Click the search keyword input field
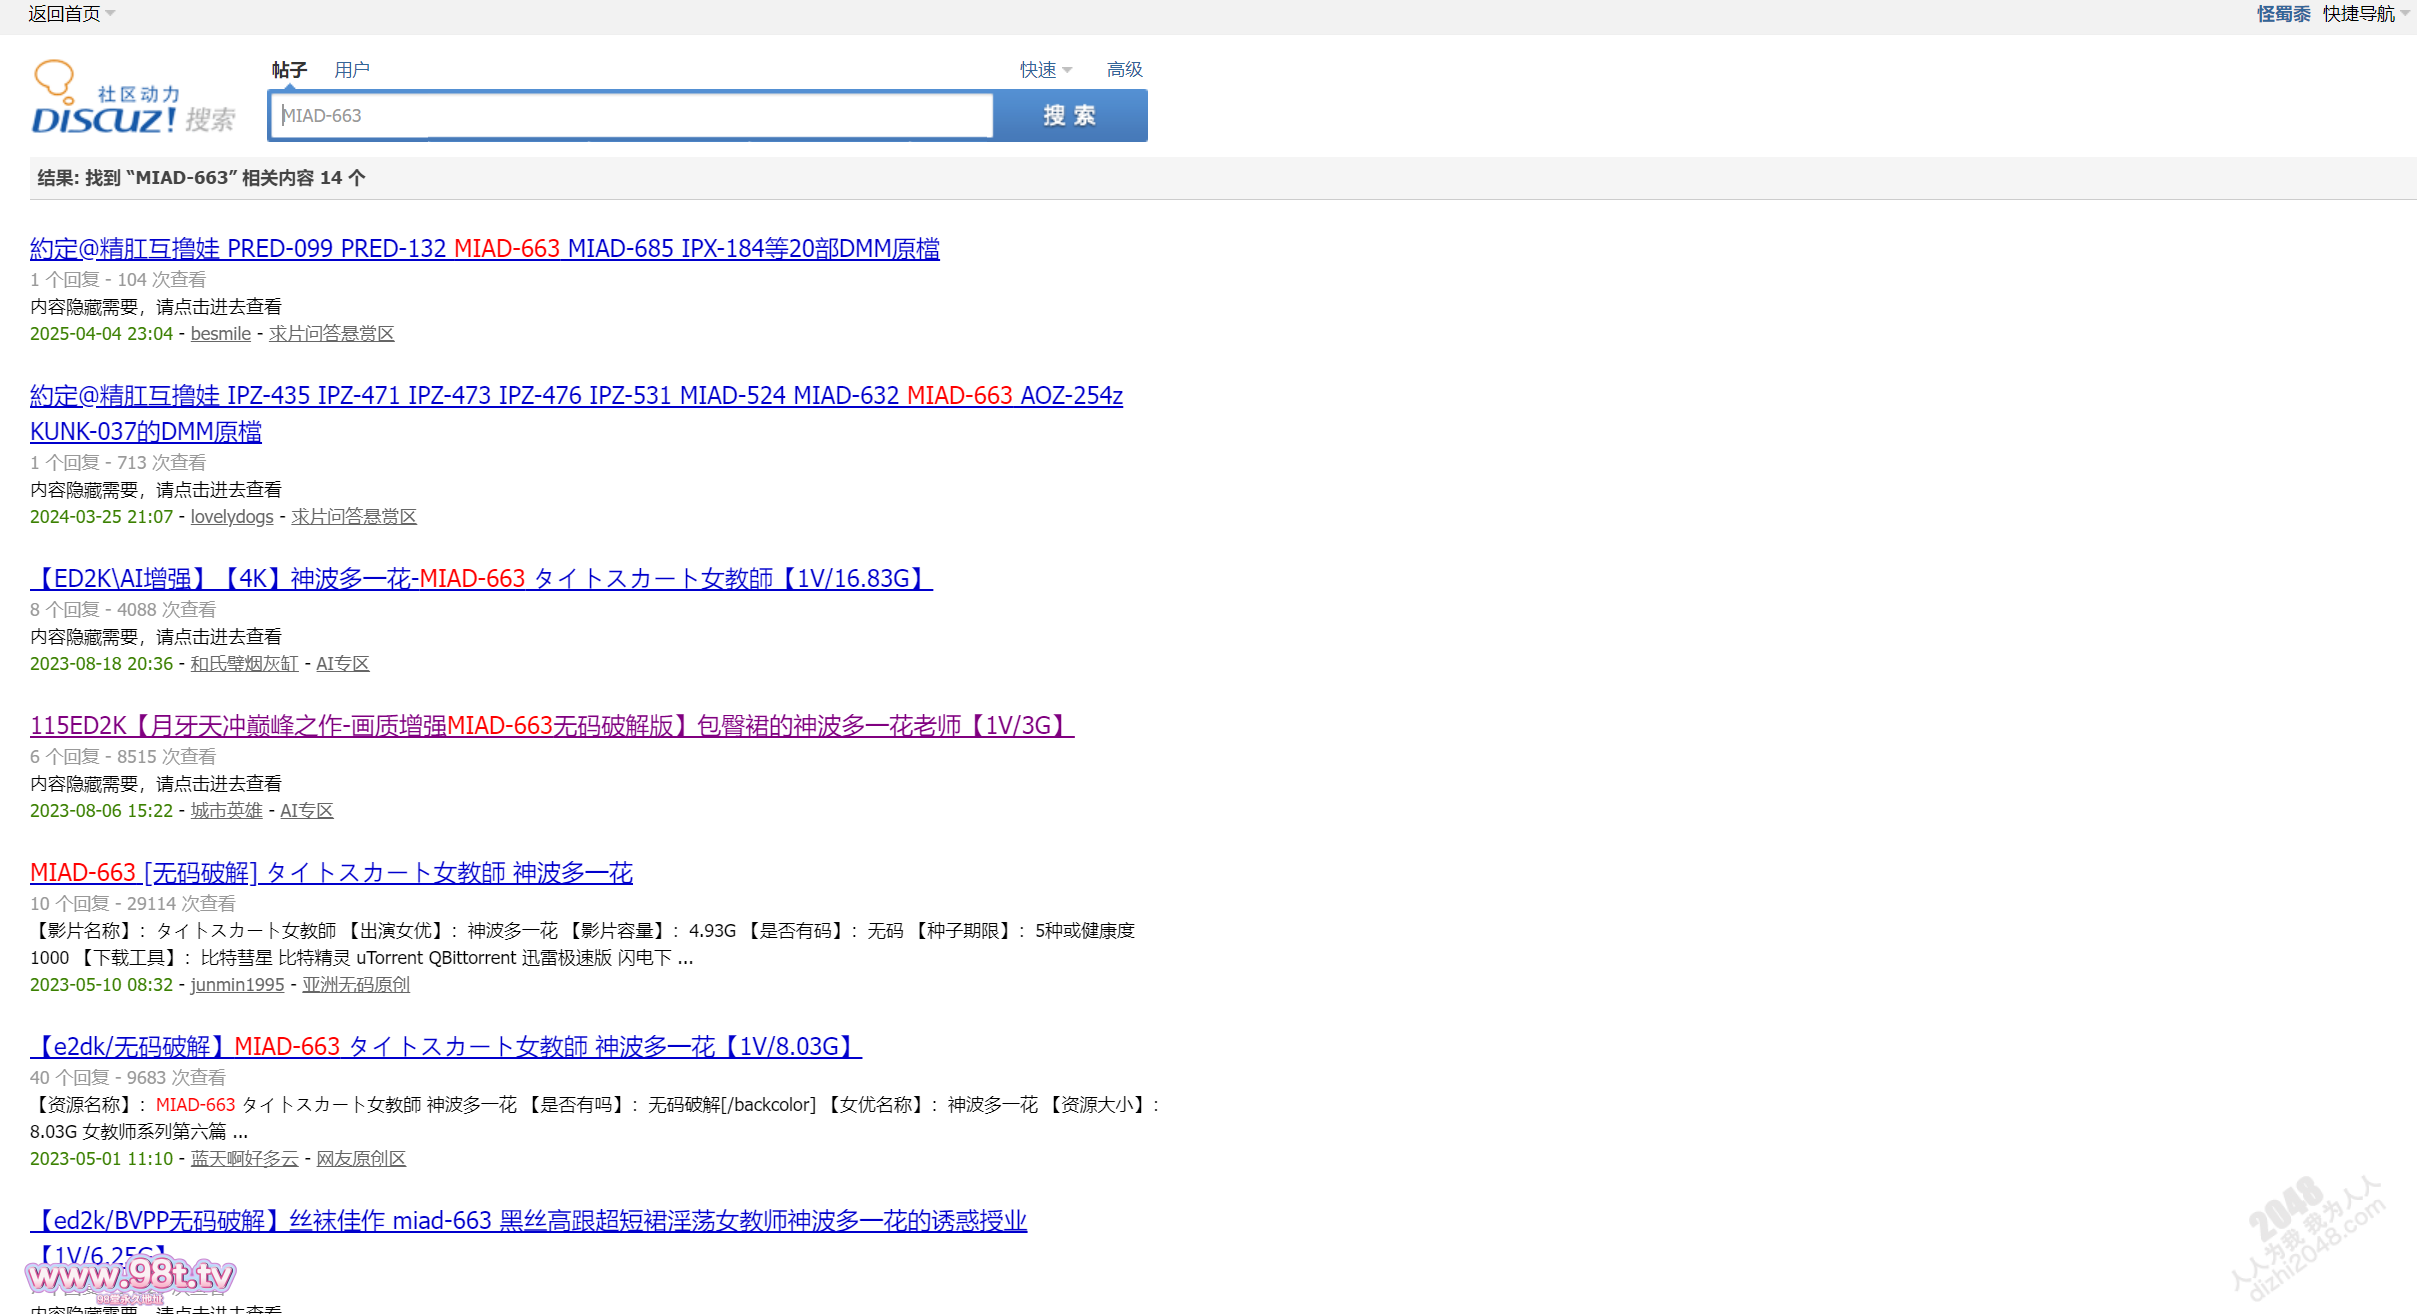 pos(630,115)
